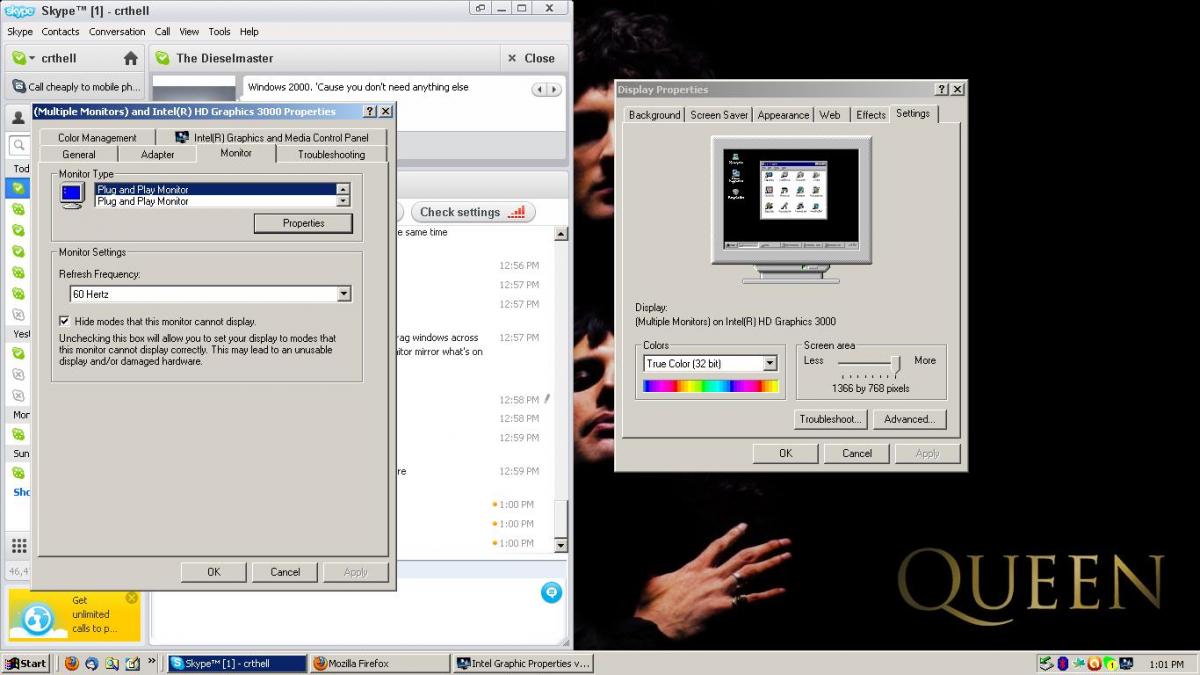Open the Contacts menu in Skype
This screenshot has height=675, width=1200.
[60, 31]
